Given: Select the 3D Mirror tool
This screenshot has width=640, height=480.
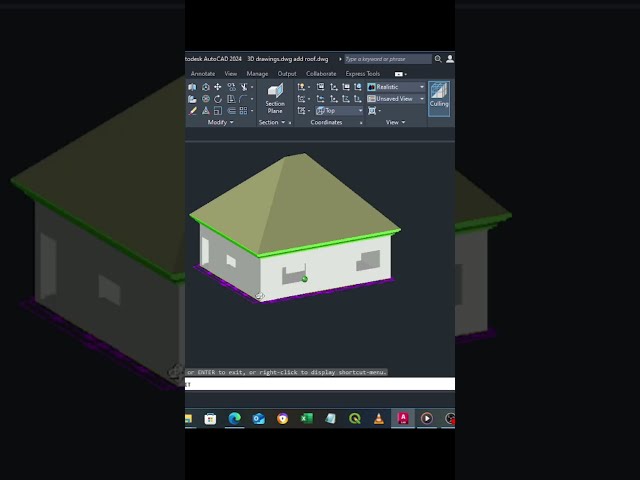Looking at the screenshot, I should pyautogui.click(x=192, y=87).
